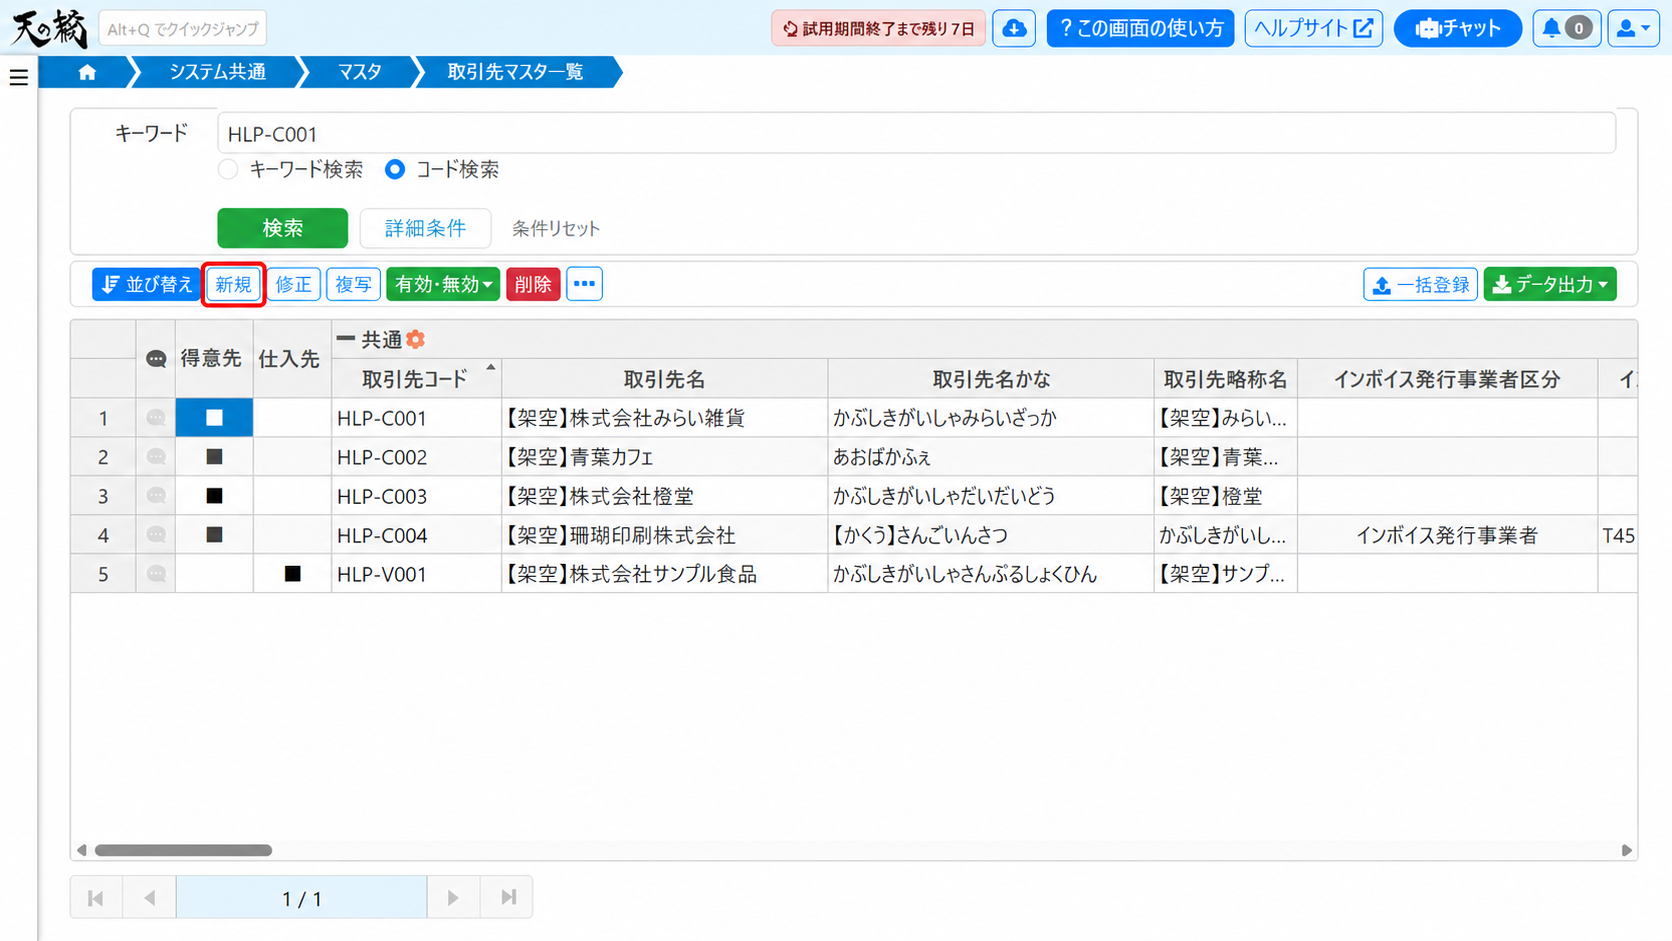Click the cloud download icon in header

point(1014,28)
